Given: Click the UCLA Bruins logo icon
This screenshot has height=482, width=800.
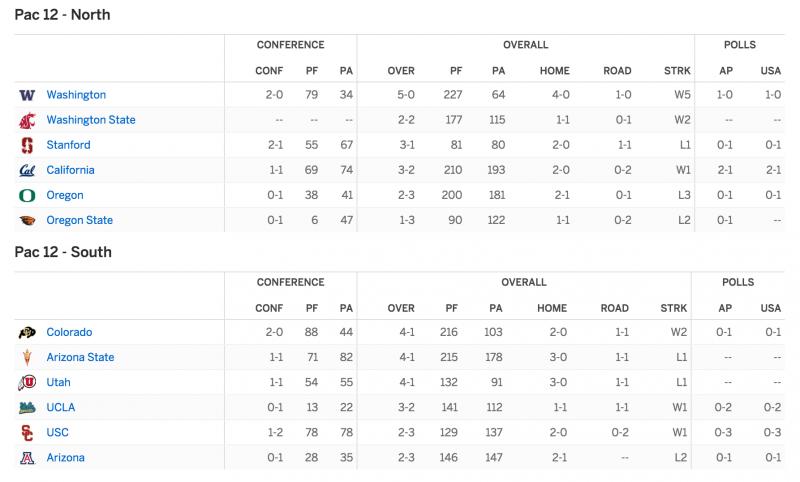Looking at the screenshot, I should pos(27,408).
